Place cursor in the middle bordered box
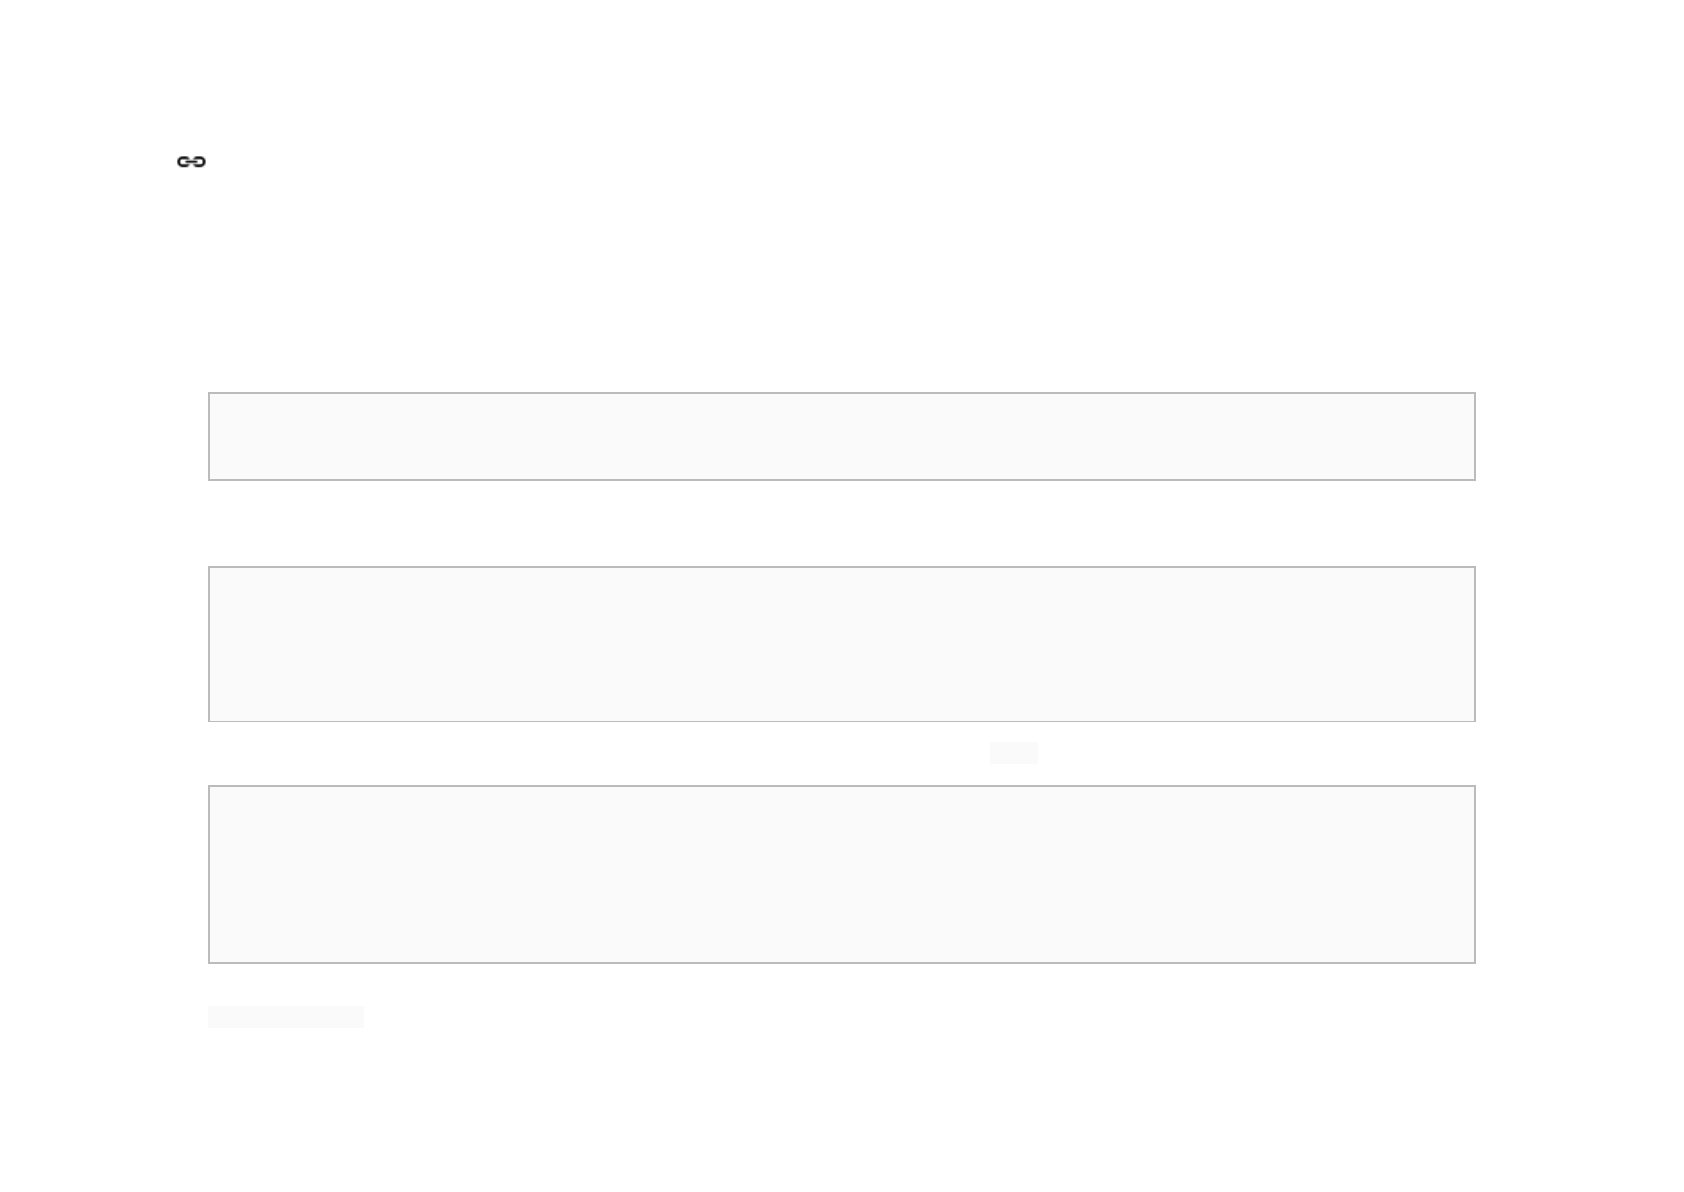The width and height of the screenshot is (1684, 1192). click(842, 644)
